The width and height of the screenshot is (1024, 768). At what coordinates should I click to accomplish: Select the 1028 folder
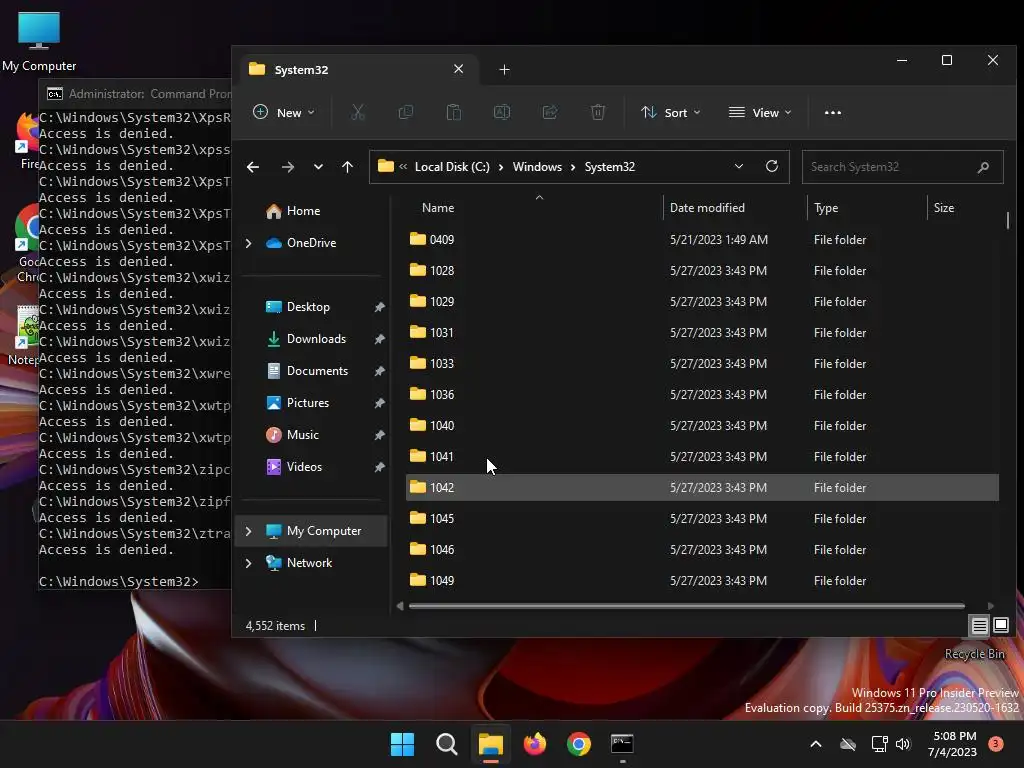(x=702, y=270)
